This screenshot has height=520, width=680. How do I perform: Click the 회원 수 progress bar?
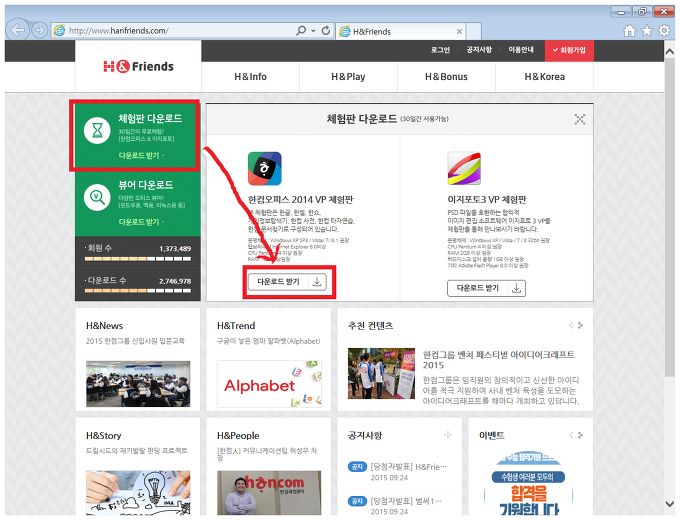(138, 259)
